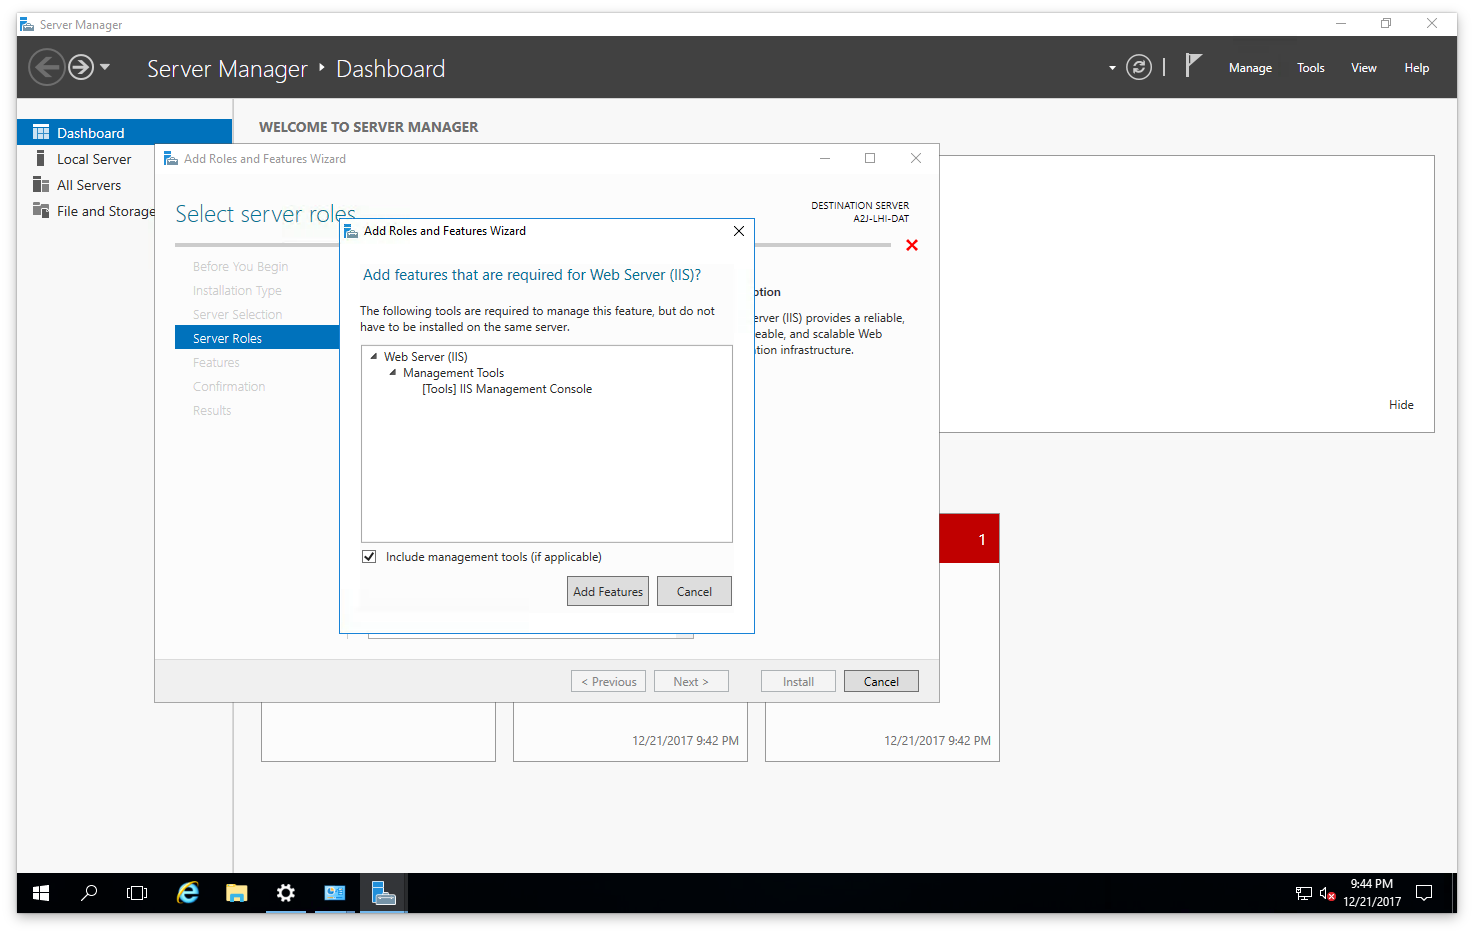Click the All Servers sidebar icon
This screenshot has width=1474, height=934.
point(41,184)
